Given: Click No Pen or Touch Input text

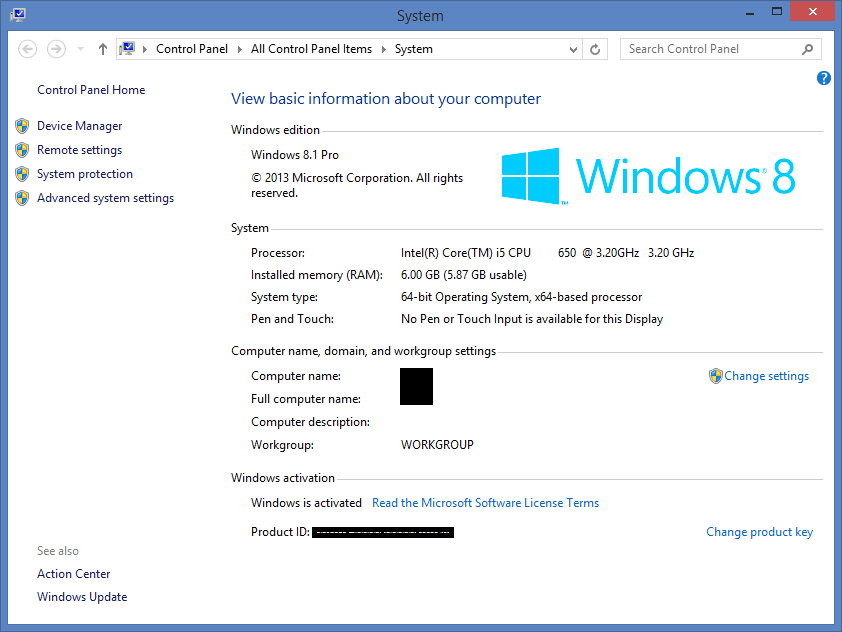Looking at the screenshot, I should point(532,319).
